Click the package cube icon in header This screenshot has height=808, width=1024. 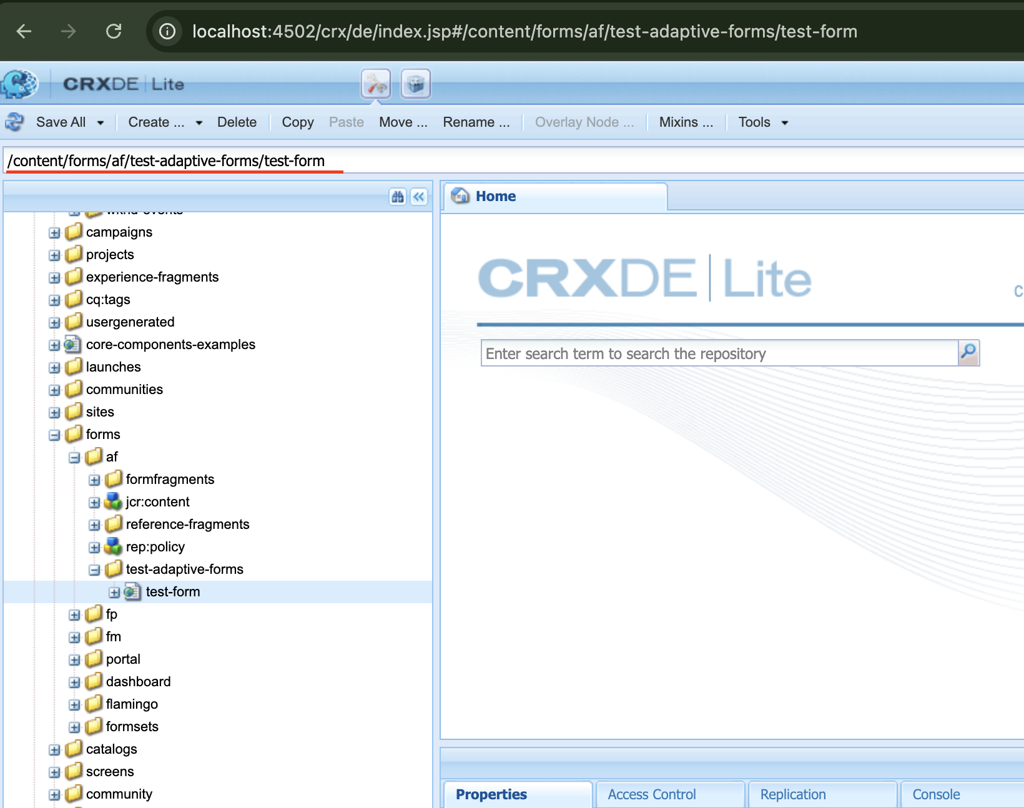[x=415, y=84]
